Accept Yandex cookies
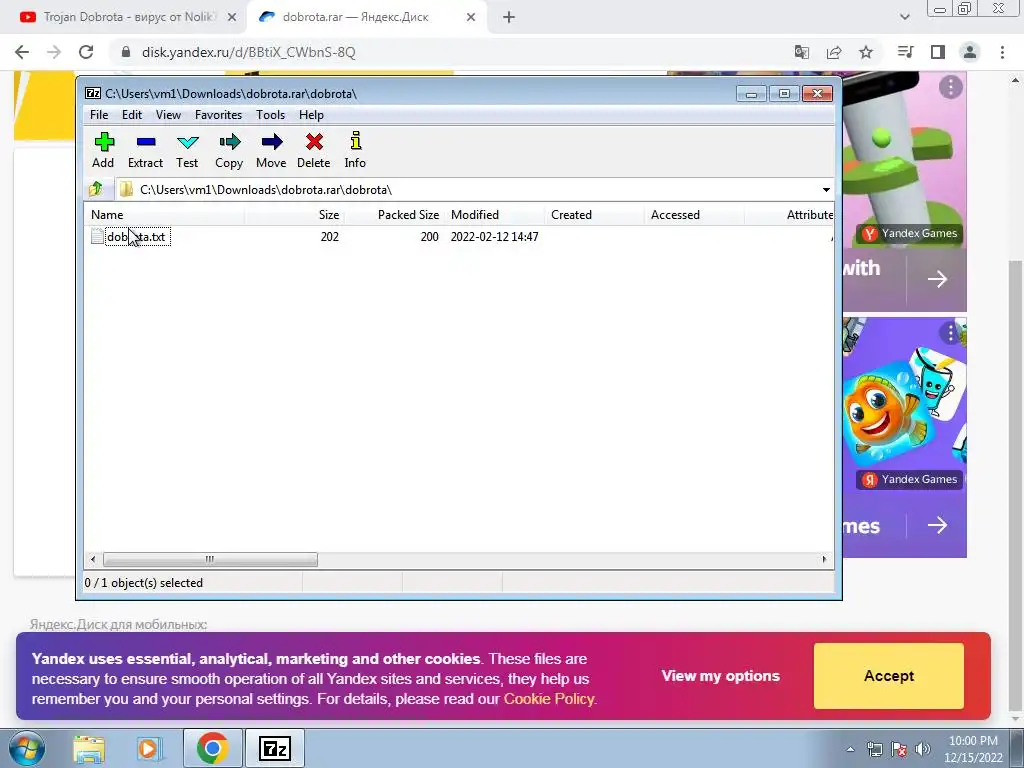The height and width of the screenshot is (768, 1024). [x=889, y=676]
